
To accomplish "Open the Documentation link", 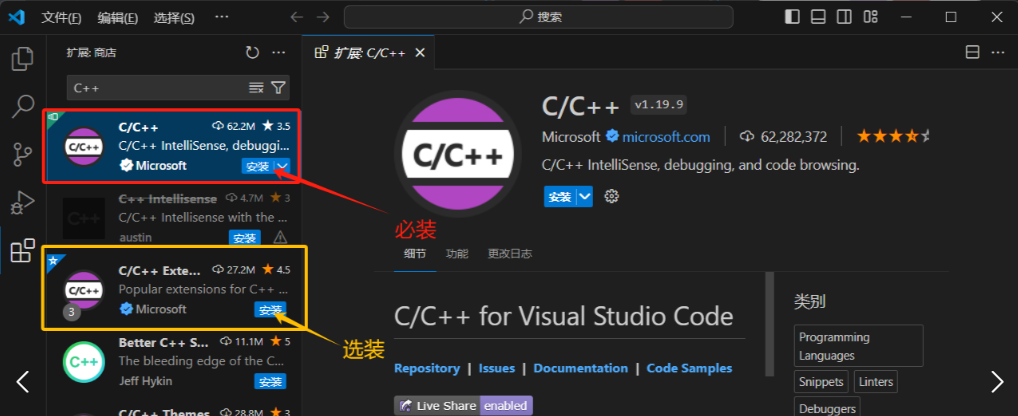I will 580,368.
